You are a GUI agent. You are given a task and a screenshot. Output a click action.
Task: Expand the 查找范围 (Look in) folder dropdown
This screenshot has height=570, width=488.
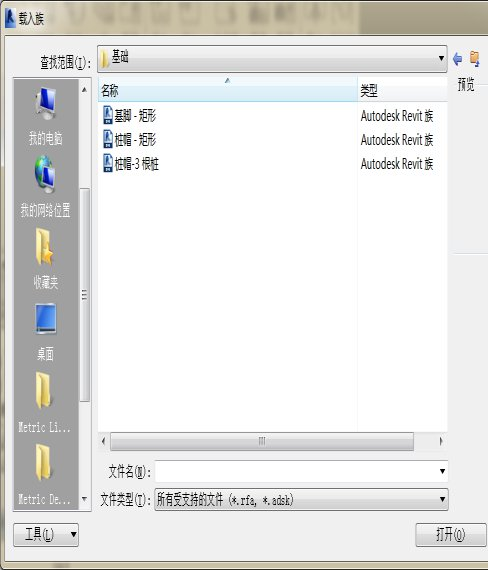pos(441,59)
